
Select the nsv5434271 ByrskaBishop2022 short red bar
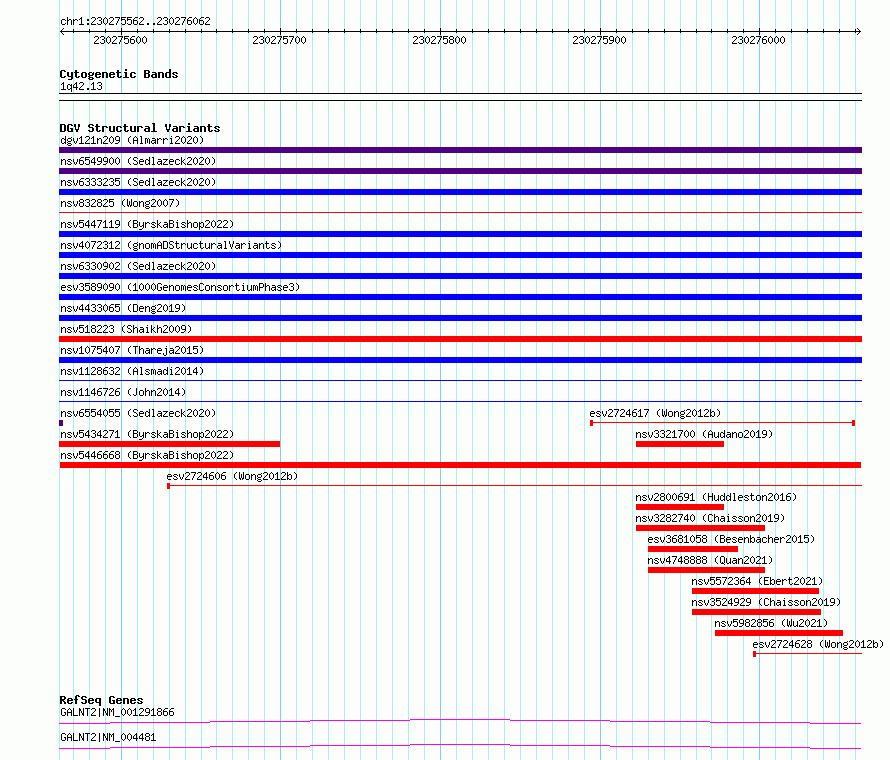[170, 444]
